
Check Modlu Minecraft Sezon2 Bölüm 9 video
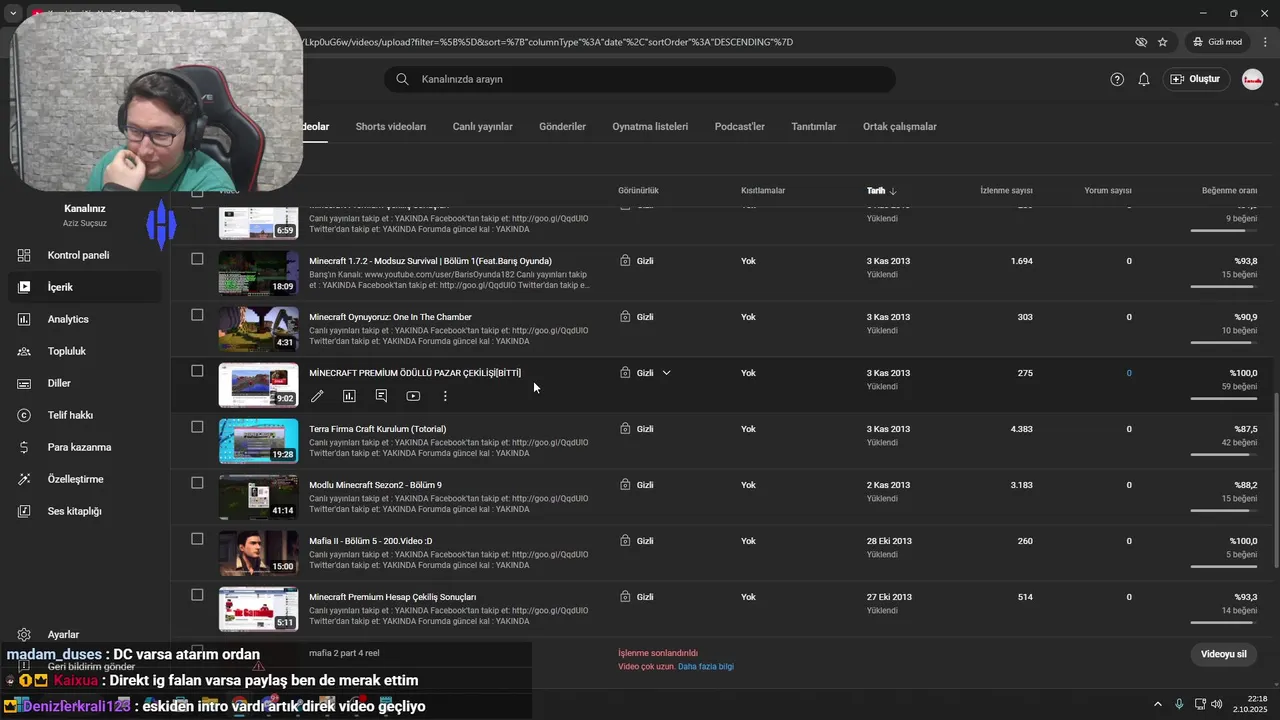197,483
